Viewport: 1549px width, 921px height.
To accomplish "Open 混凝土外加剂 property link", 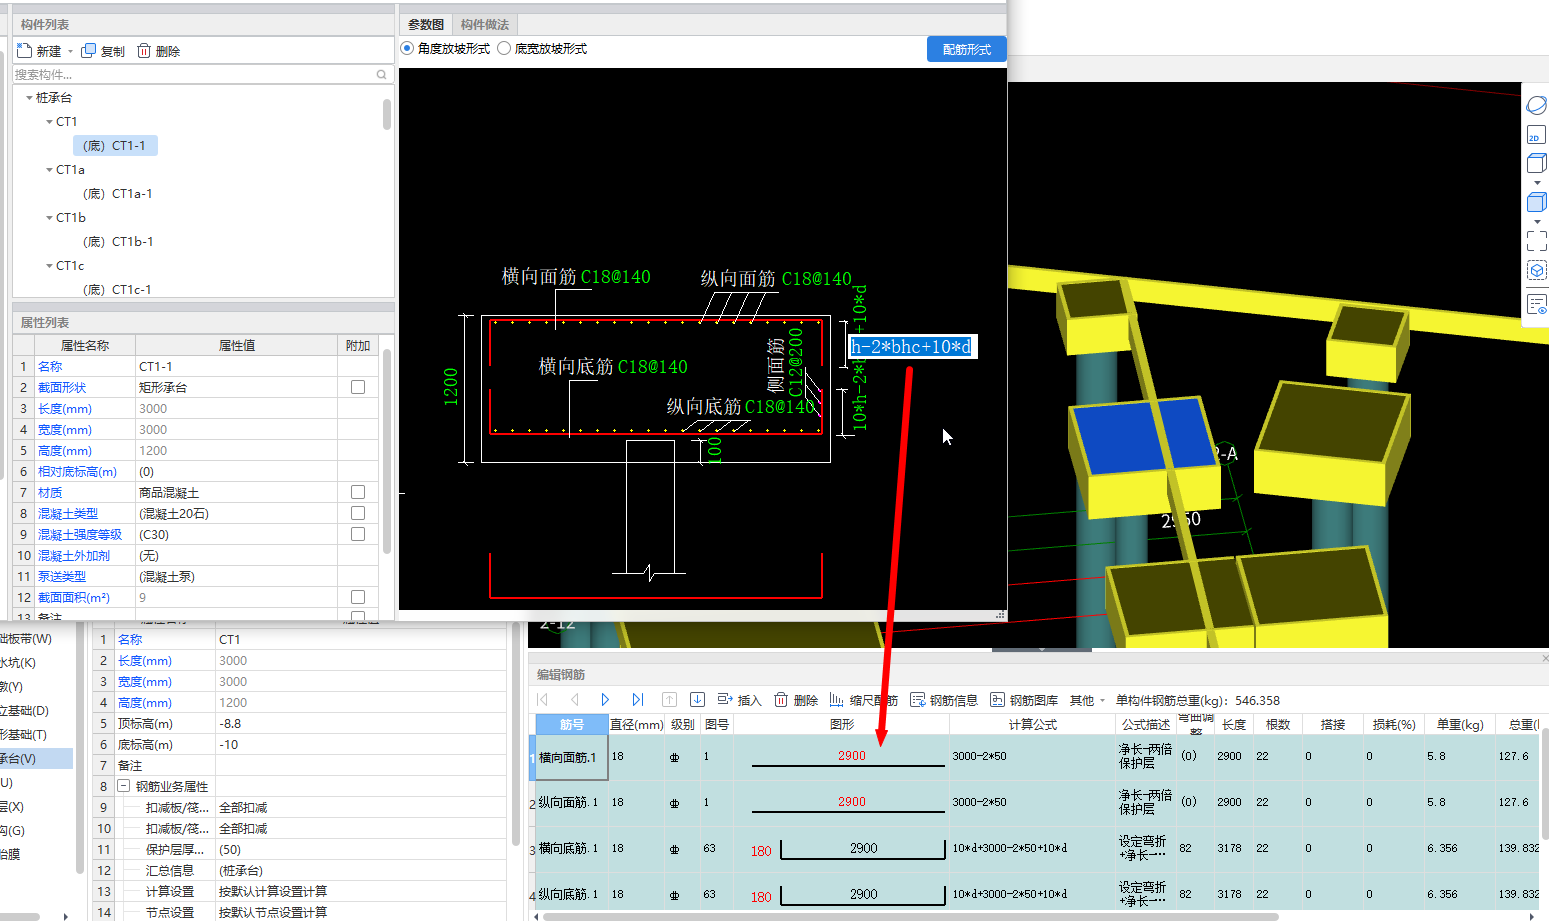I will point(74,556).
